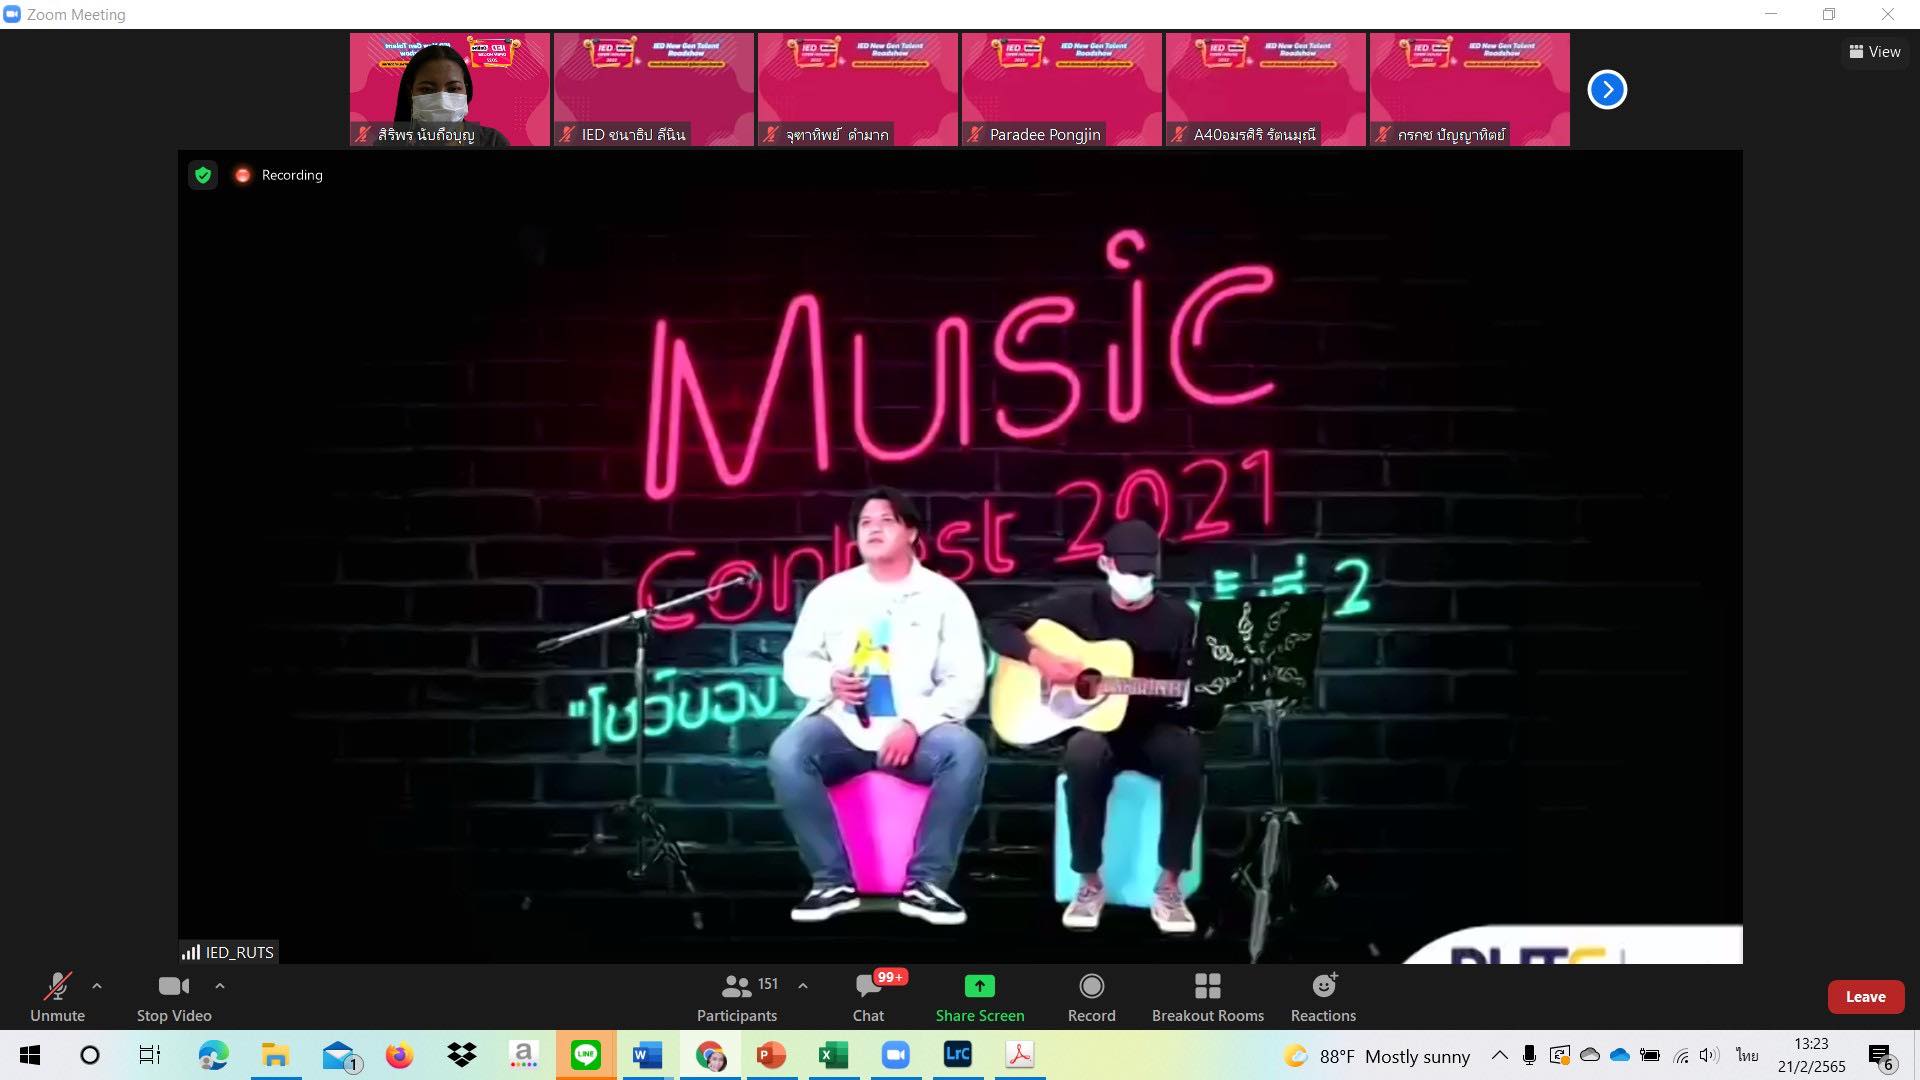Open the display sync tray icon
The image size is (1920, 1080).
pyautogui.click(x=1559, y=1055)
